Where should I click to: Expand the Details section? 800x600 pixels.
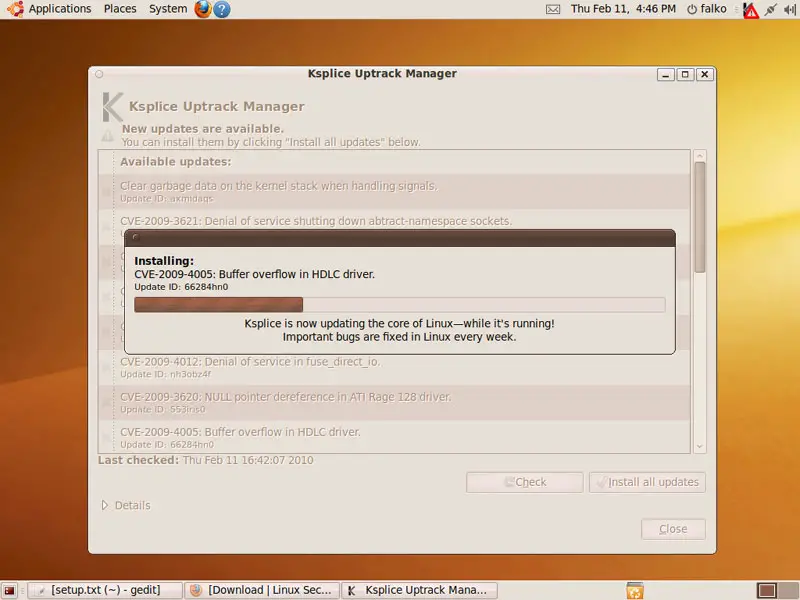126,505
